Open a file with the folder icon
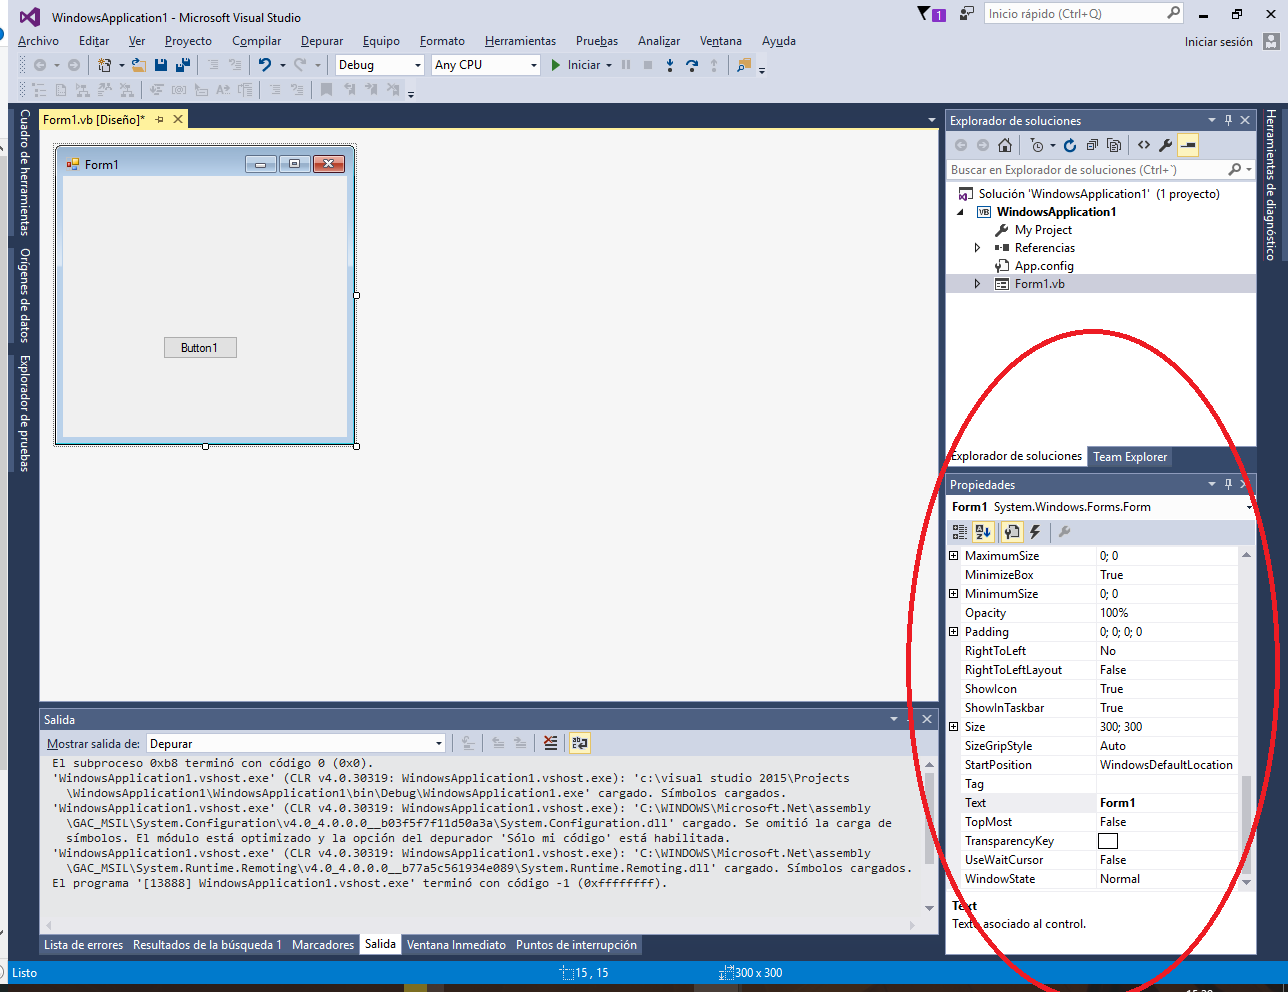The height and width of the screenshot is (992, 1288). 138,65
